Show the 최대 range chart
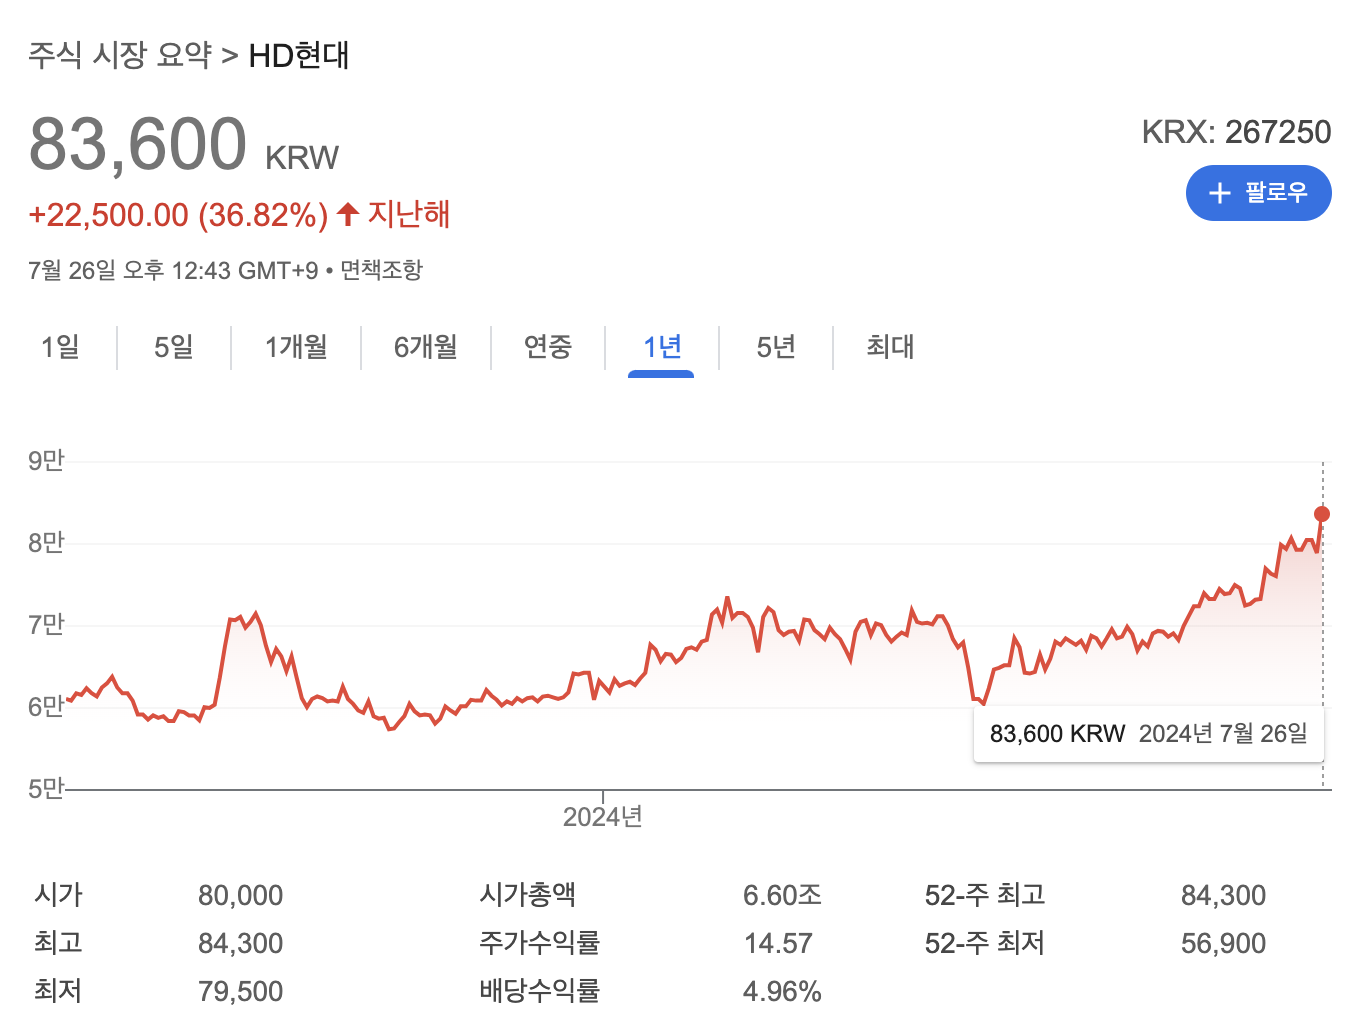 click(890, 347)
